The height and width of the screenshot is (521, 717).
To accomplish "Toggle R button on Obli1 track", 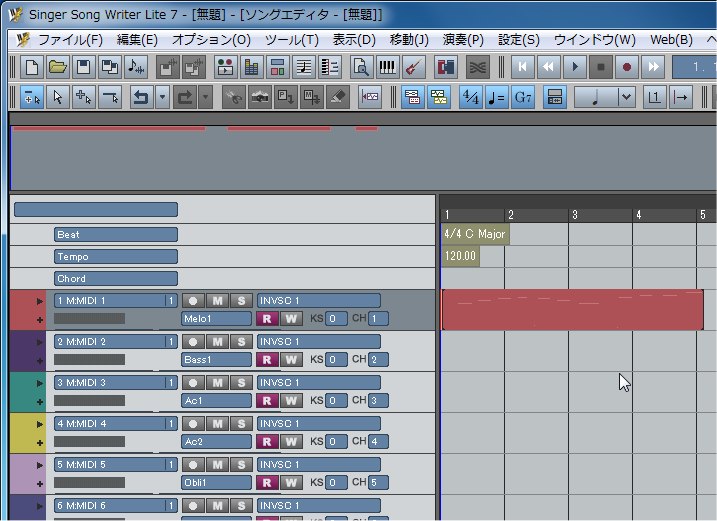I will (267, 483).
